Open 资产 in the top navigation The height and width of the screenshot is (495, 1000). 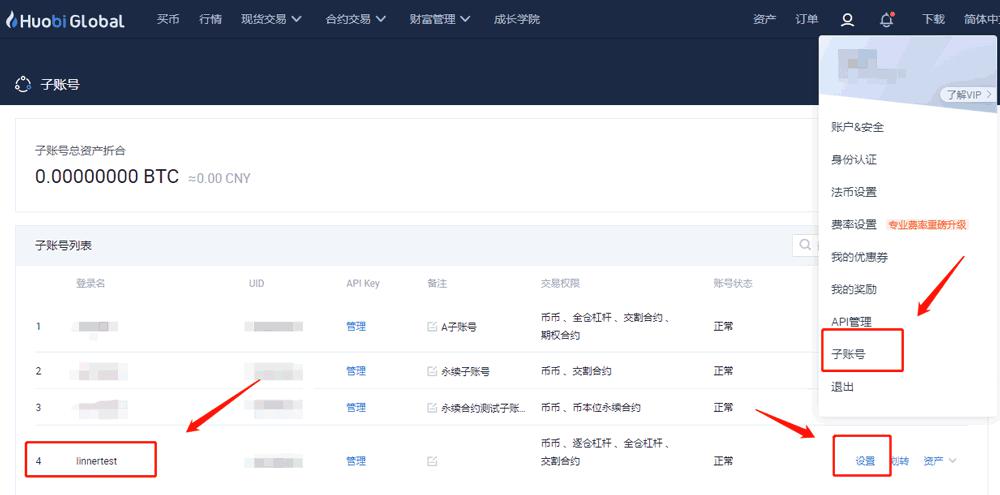click(x=764, y=19)
